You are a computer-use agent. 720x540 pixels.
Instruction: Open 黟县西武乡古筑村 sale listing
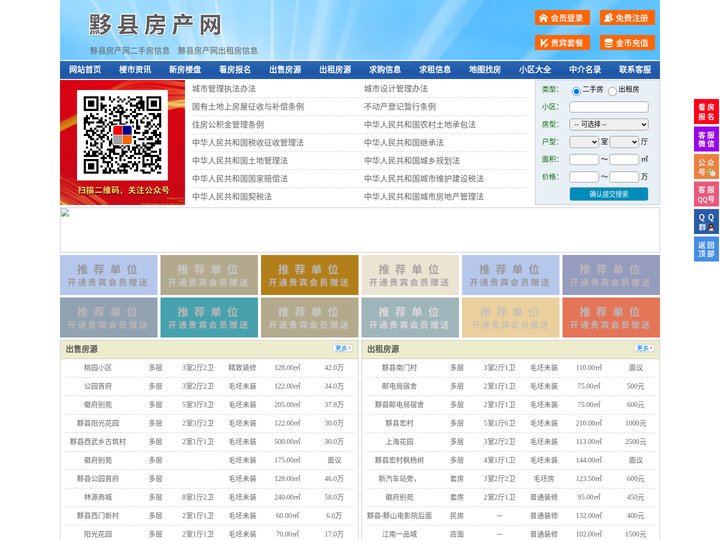97,442
